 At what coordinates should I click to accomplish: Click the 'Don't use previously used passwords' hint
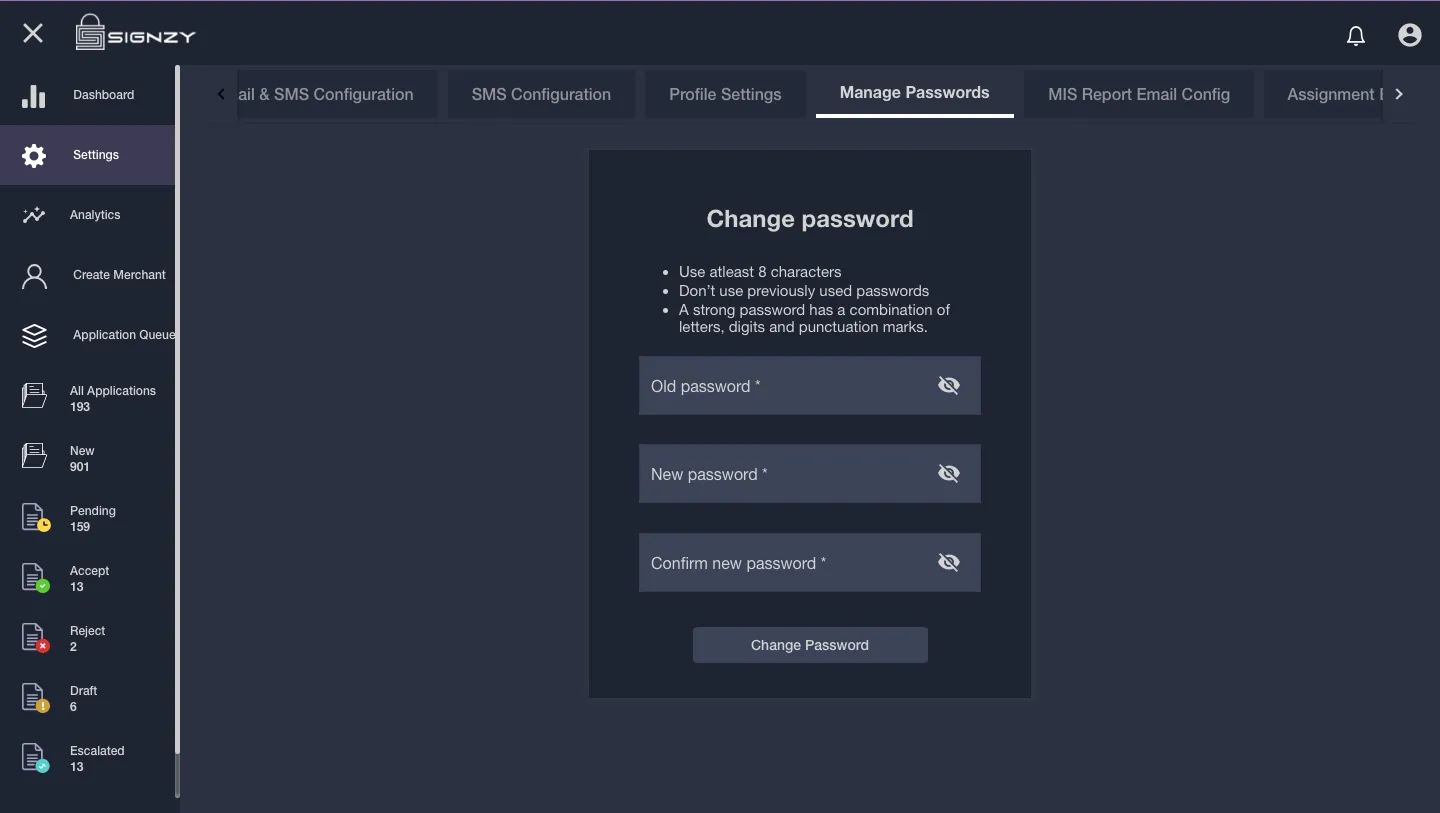pos(804,291)
